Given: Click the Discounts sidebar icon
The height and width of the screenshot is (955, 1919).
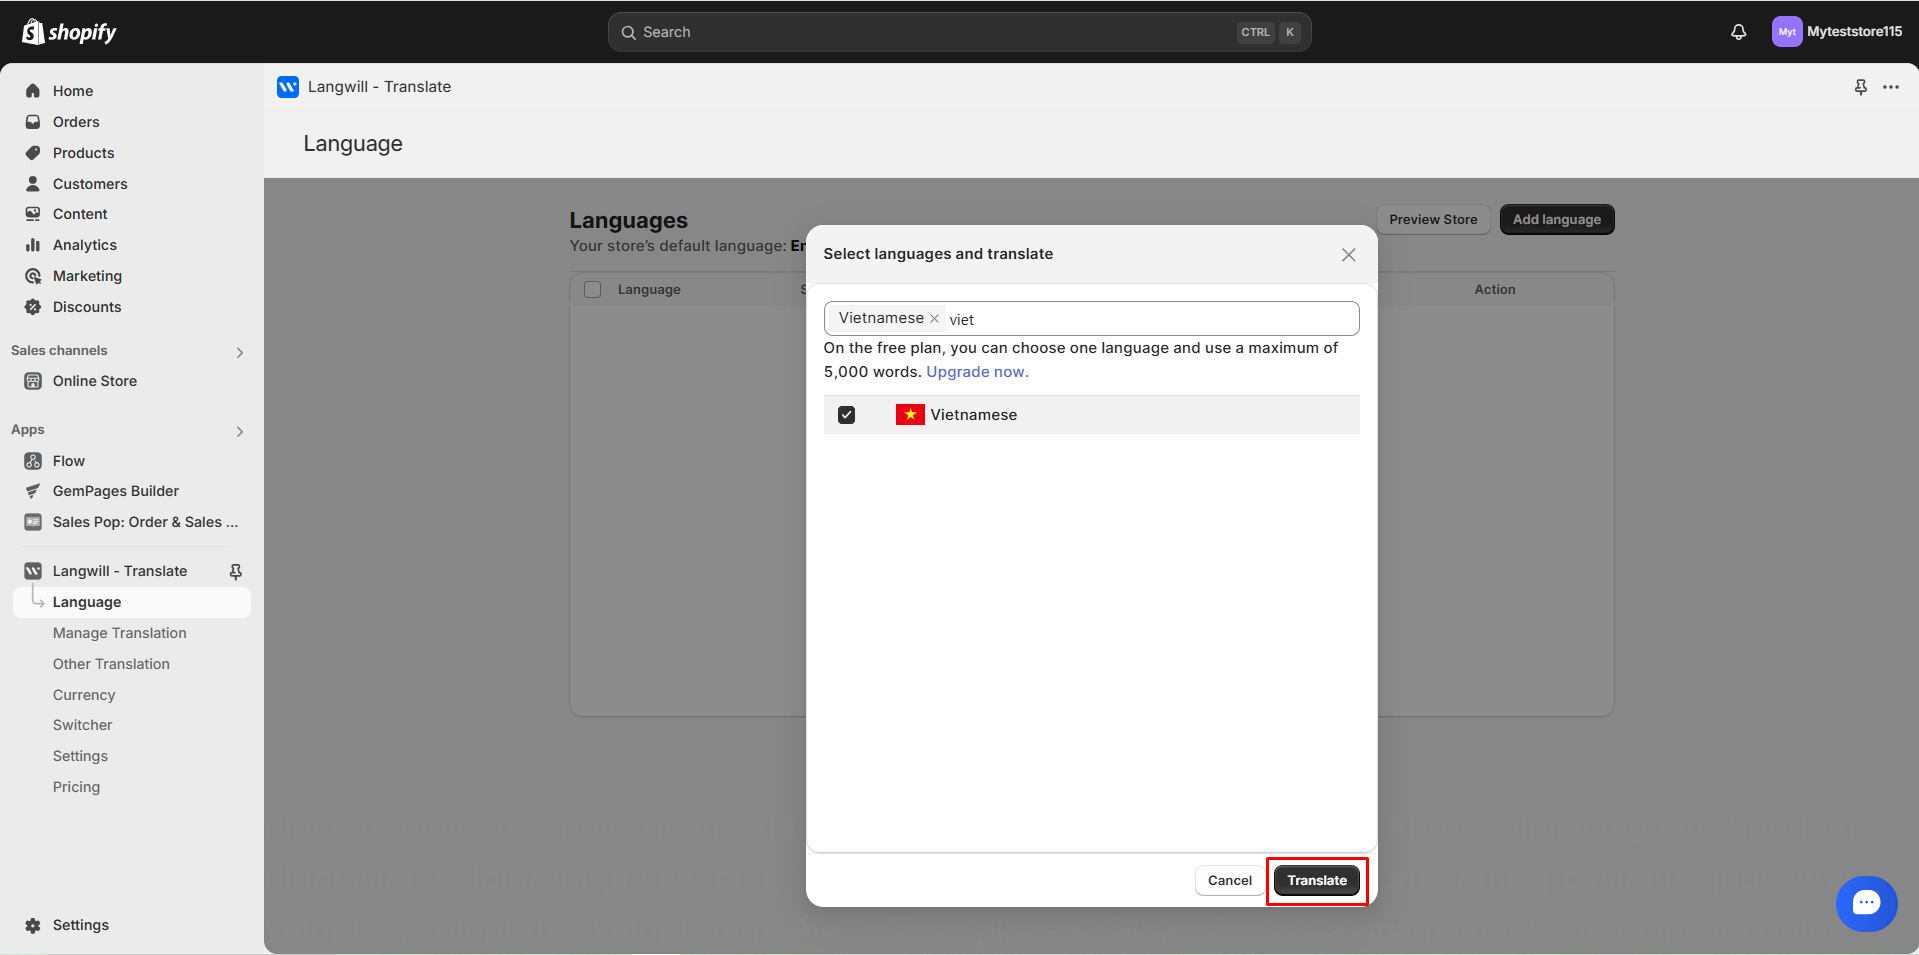Looking at the screenshot, I should pos(33,306).
